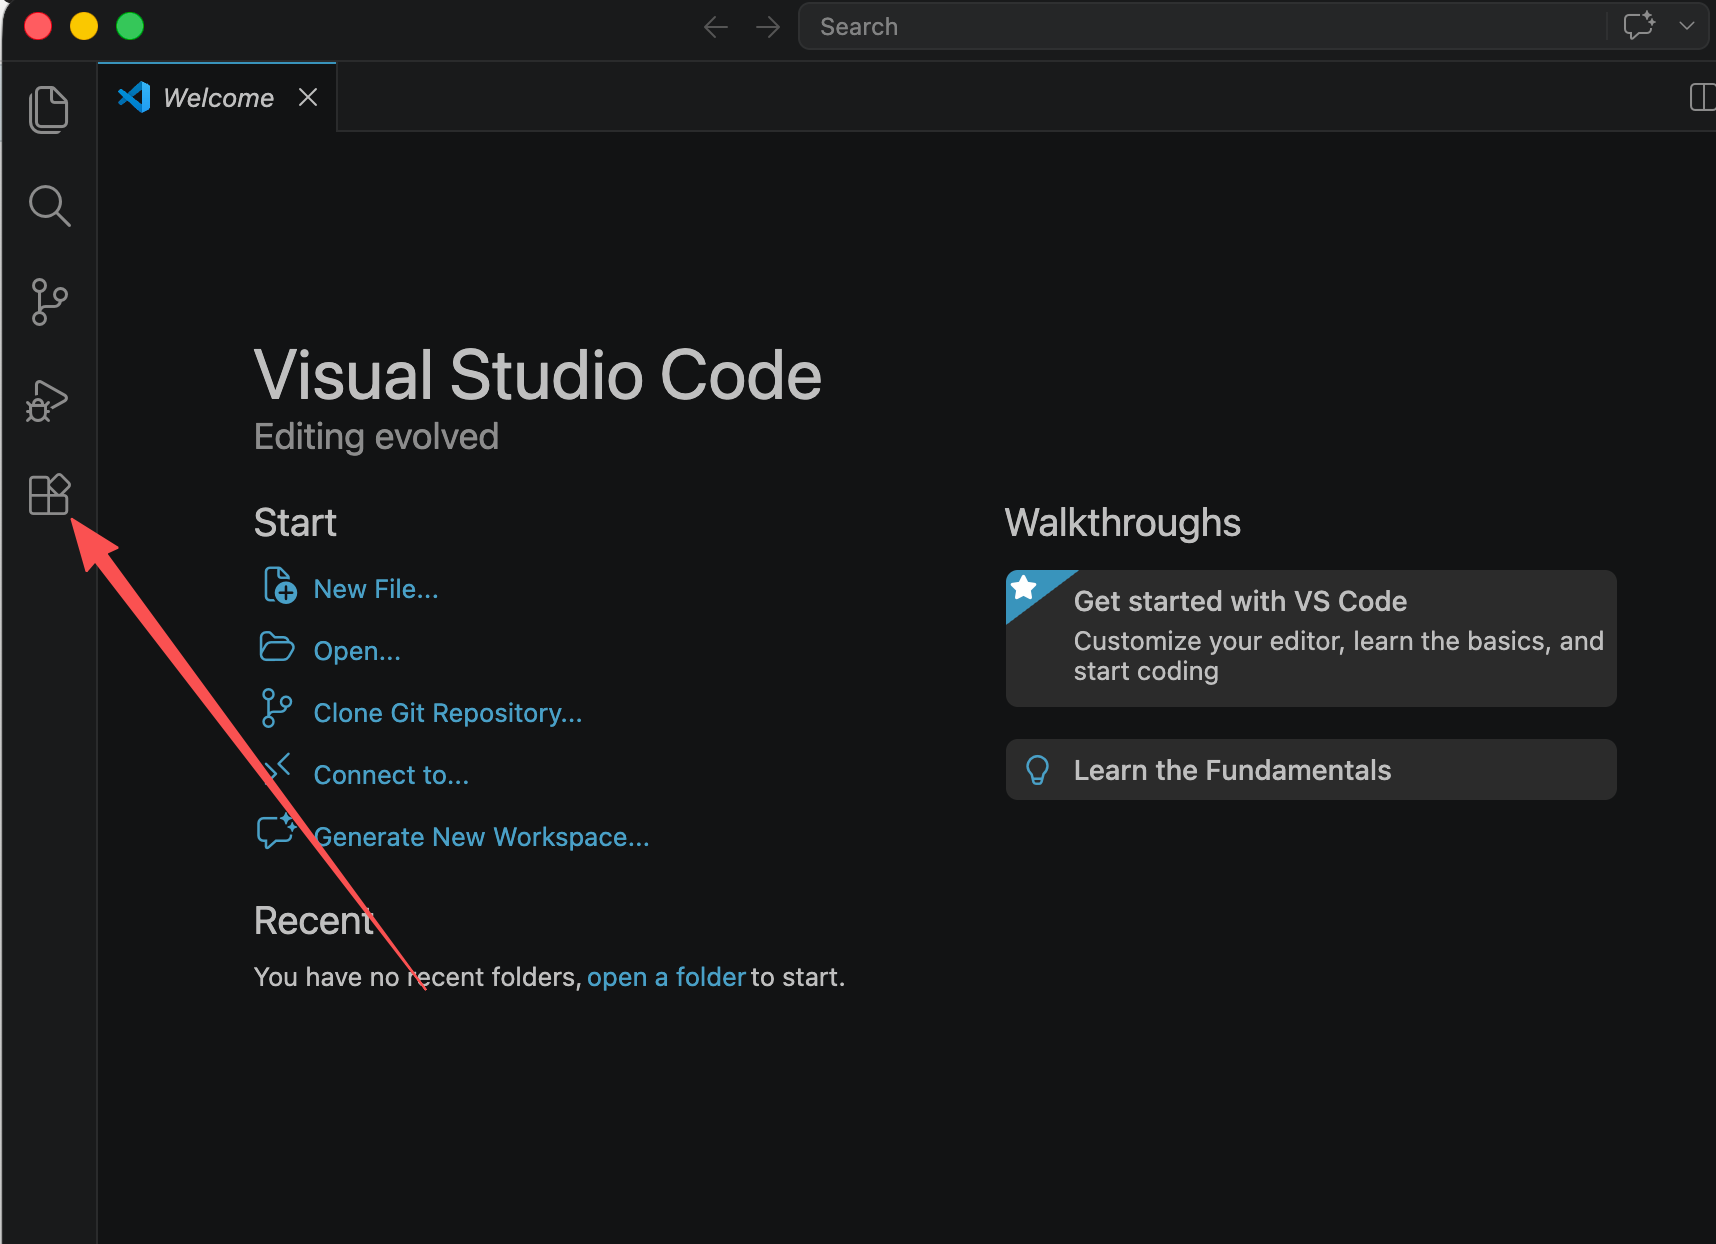Click the lightbulb icon on Learn the Fundamentals
Viewport: 1716px width, 1244px height.
coord(1038,770)
